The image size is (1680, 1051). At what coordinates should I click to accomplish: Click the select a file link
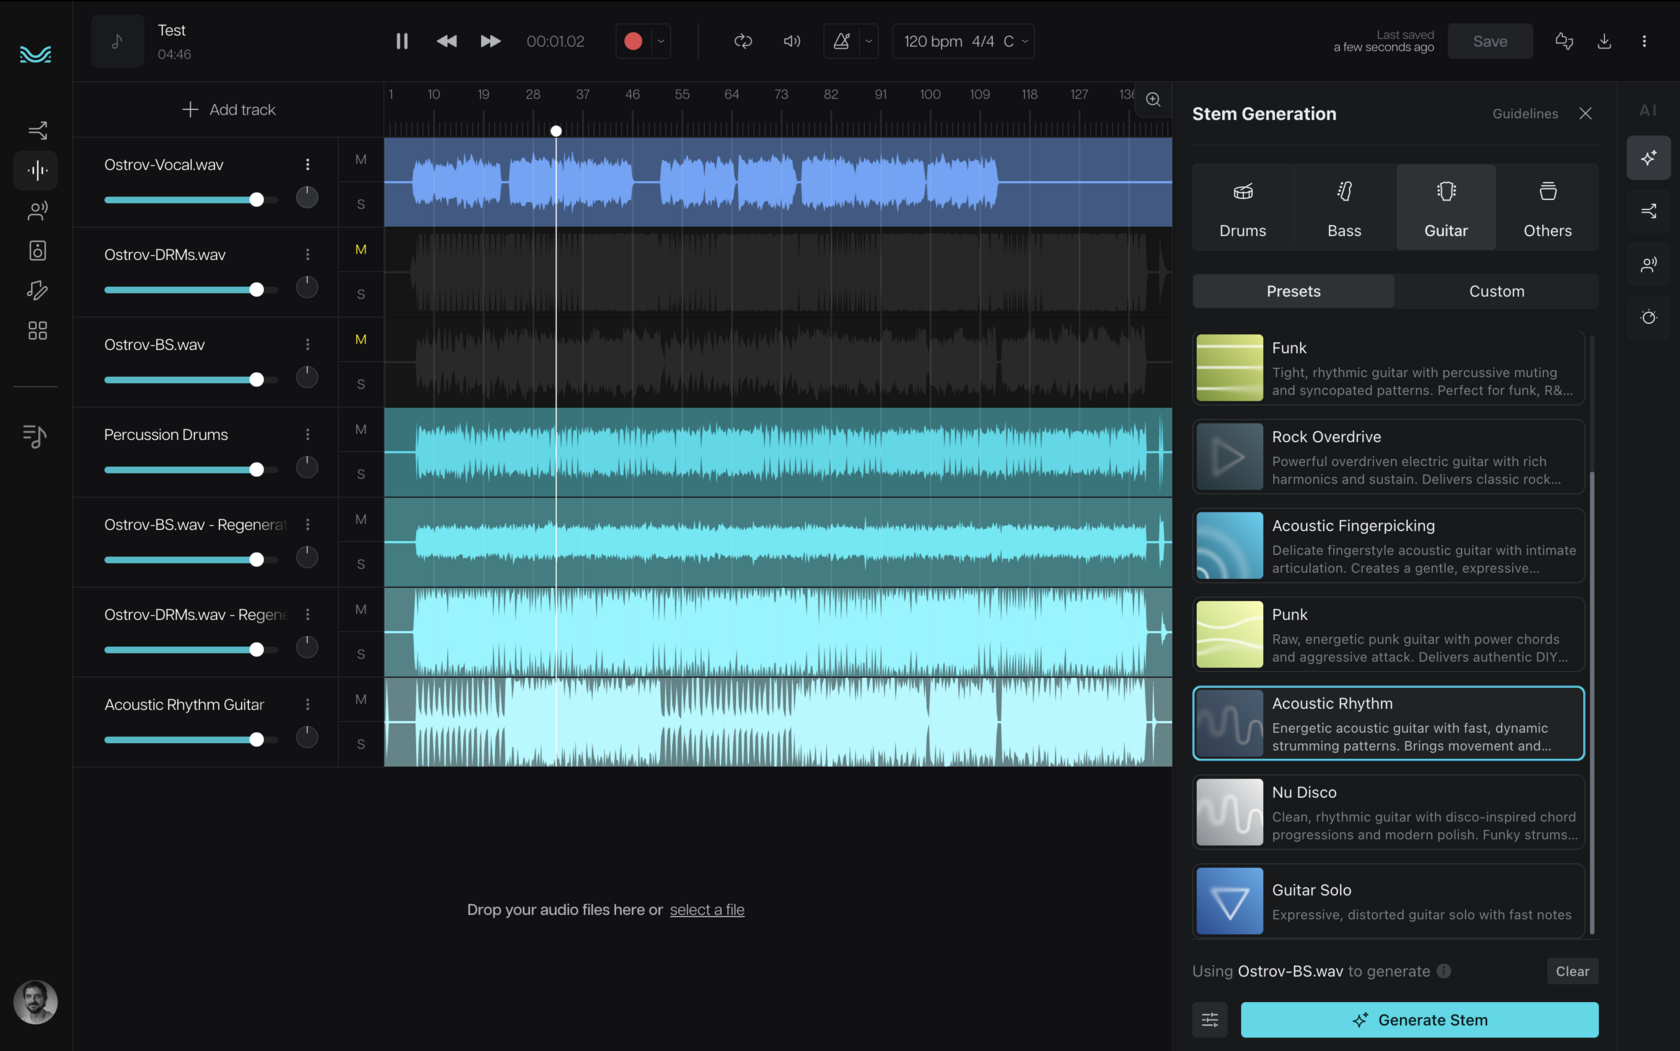click(707, 910)
